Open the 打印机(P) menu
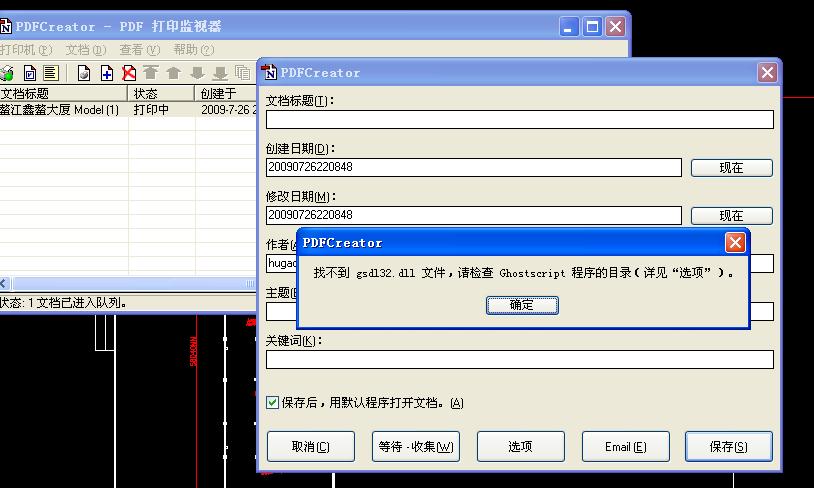814x488 pixels. click(x=26, y=50)
